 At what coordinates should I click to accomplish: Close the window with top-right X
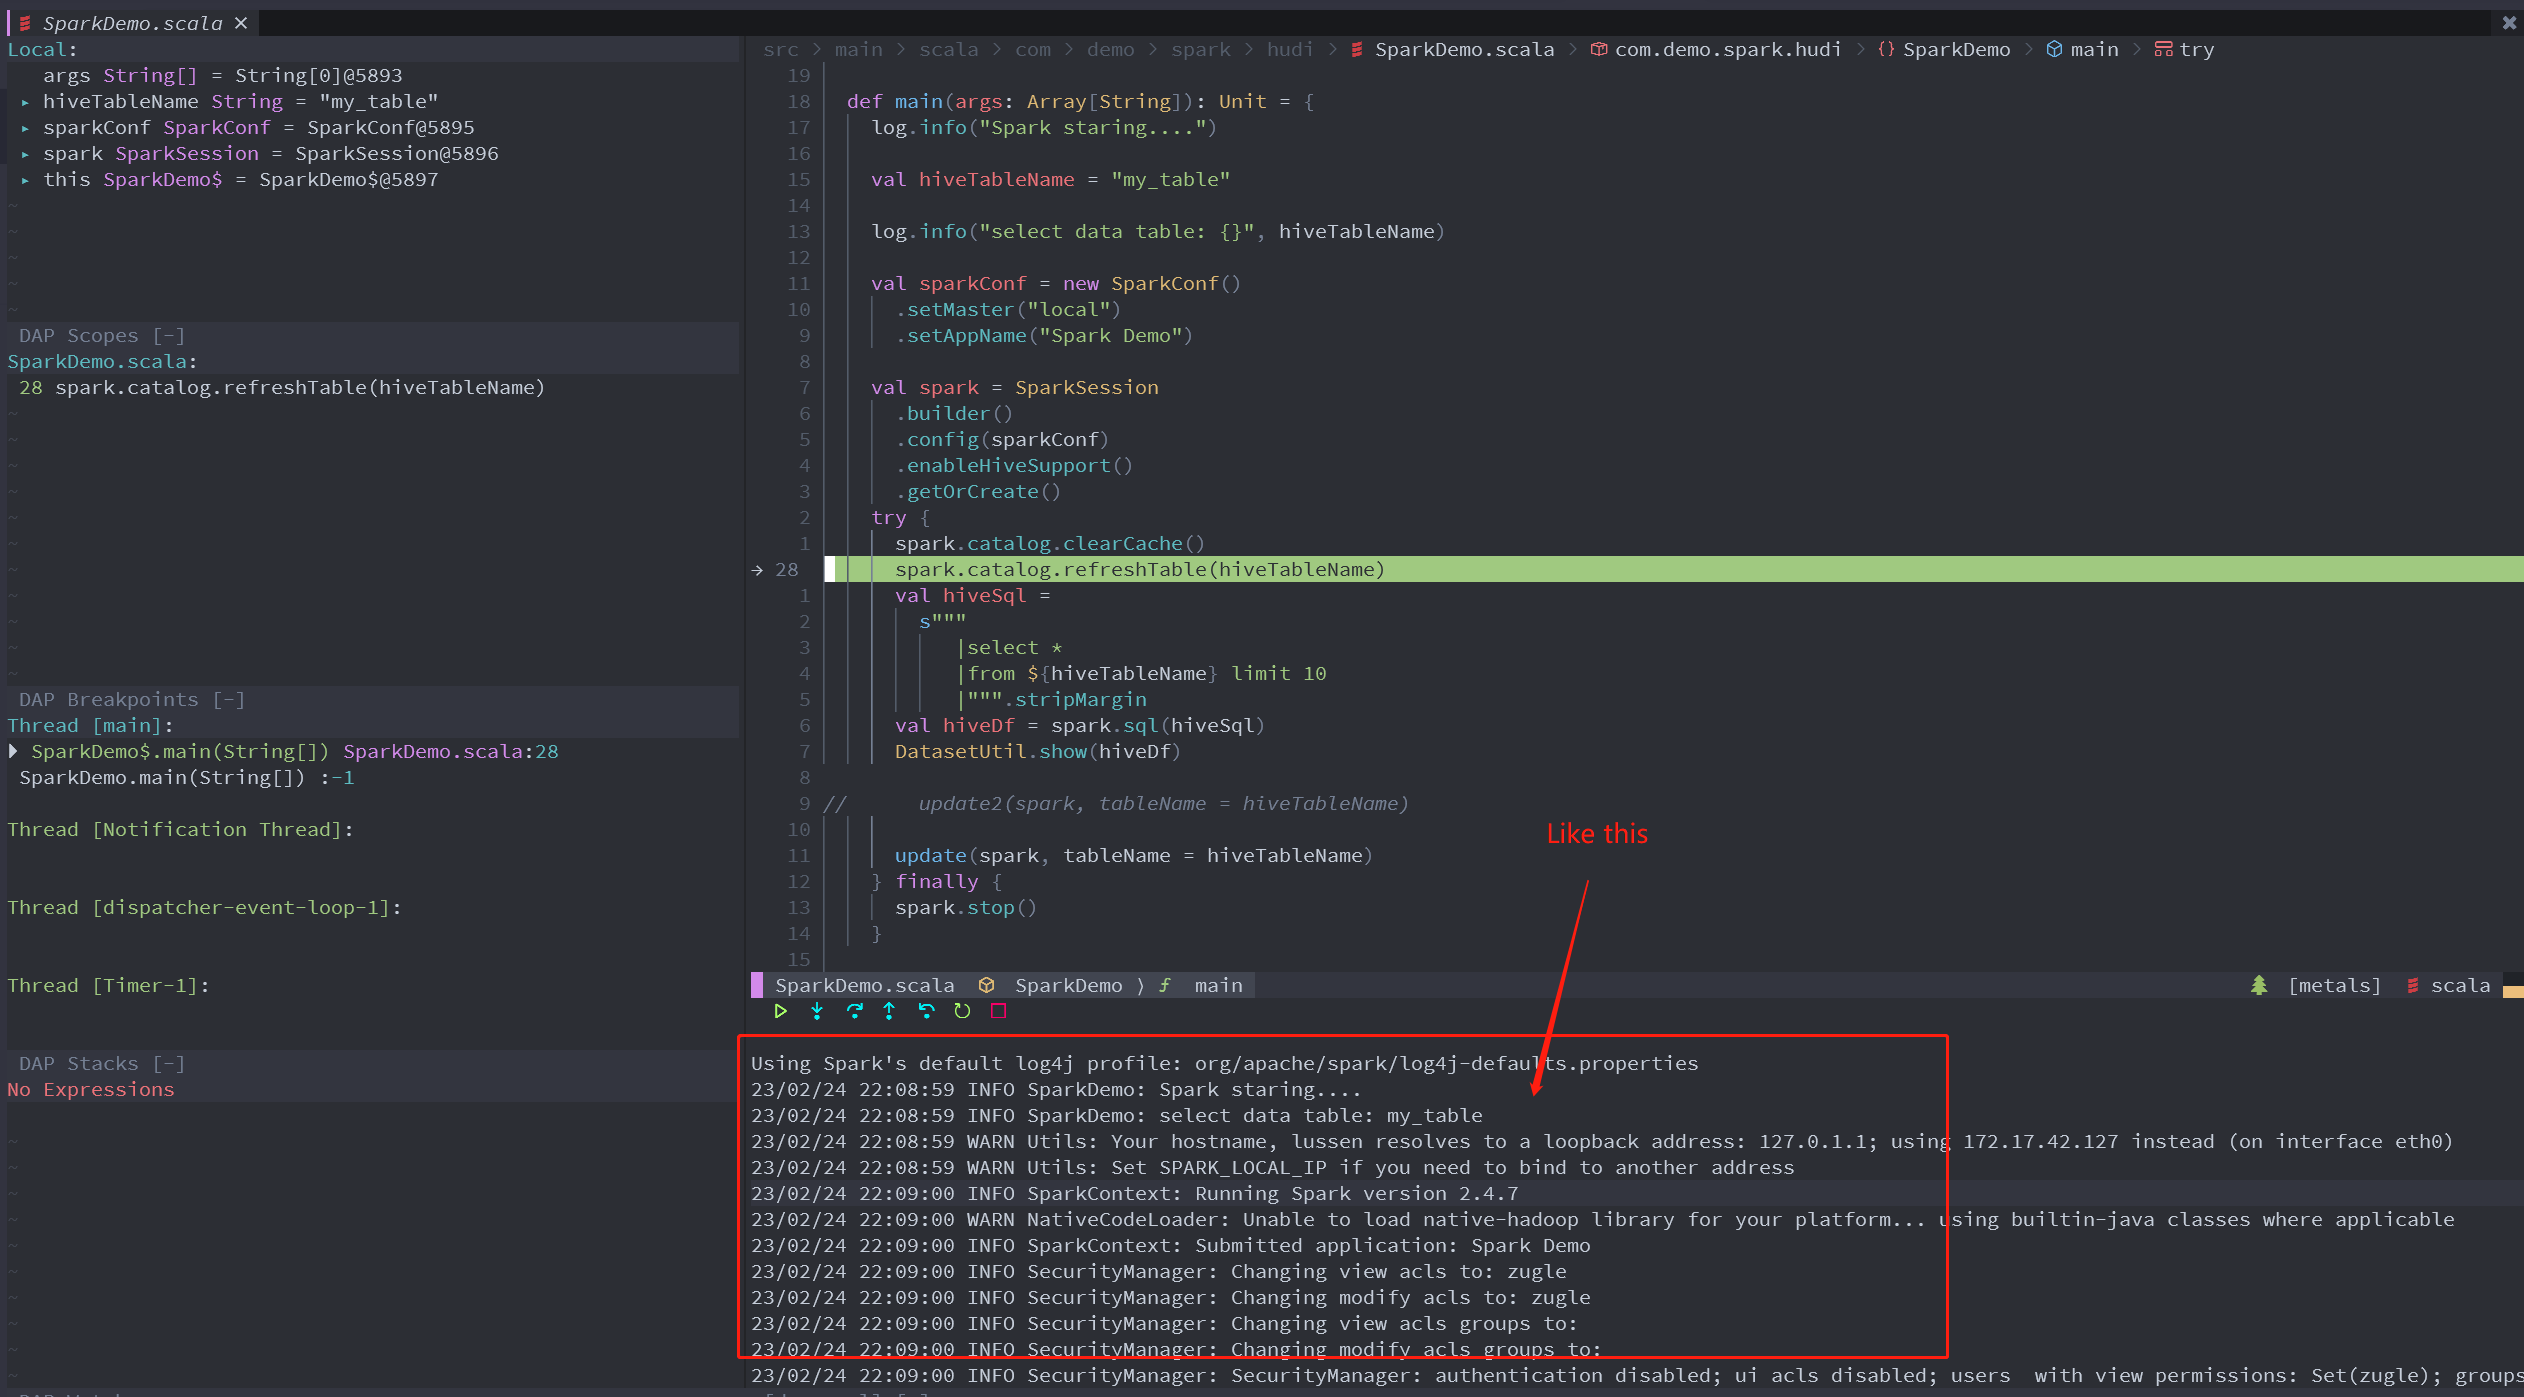pos(2508,23)
